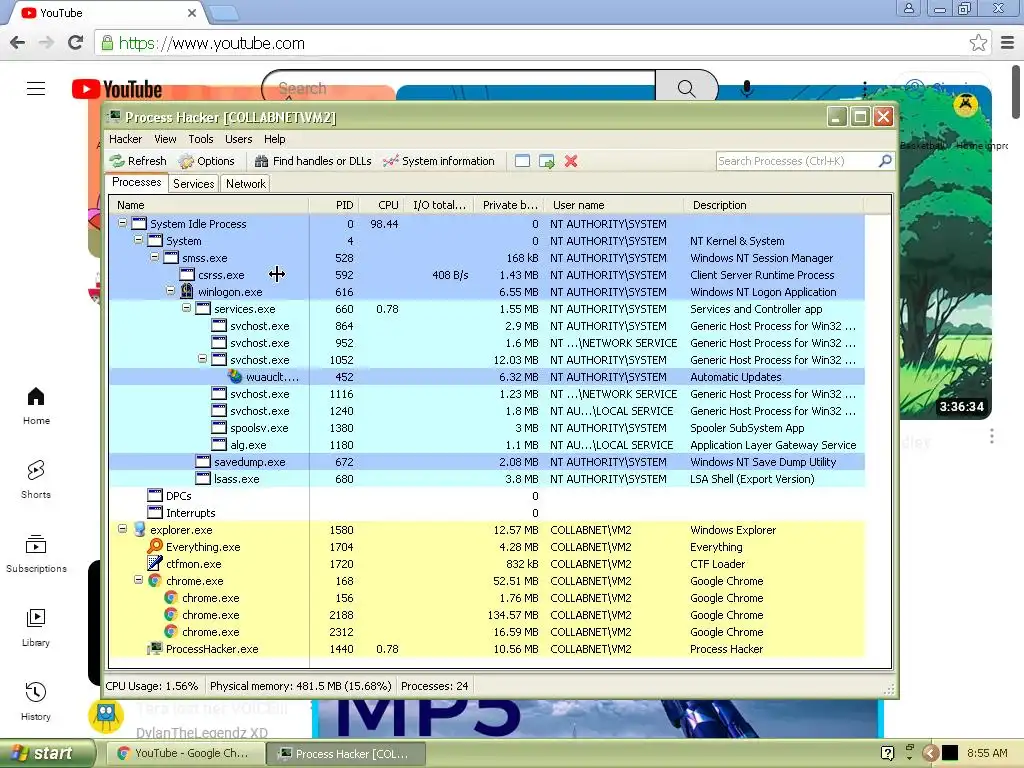Screen dimensions: 1024x768
Task: Open the Hacker menu
Action: [x=125, y=139]
